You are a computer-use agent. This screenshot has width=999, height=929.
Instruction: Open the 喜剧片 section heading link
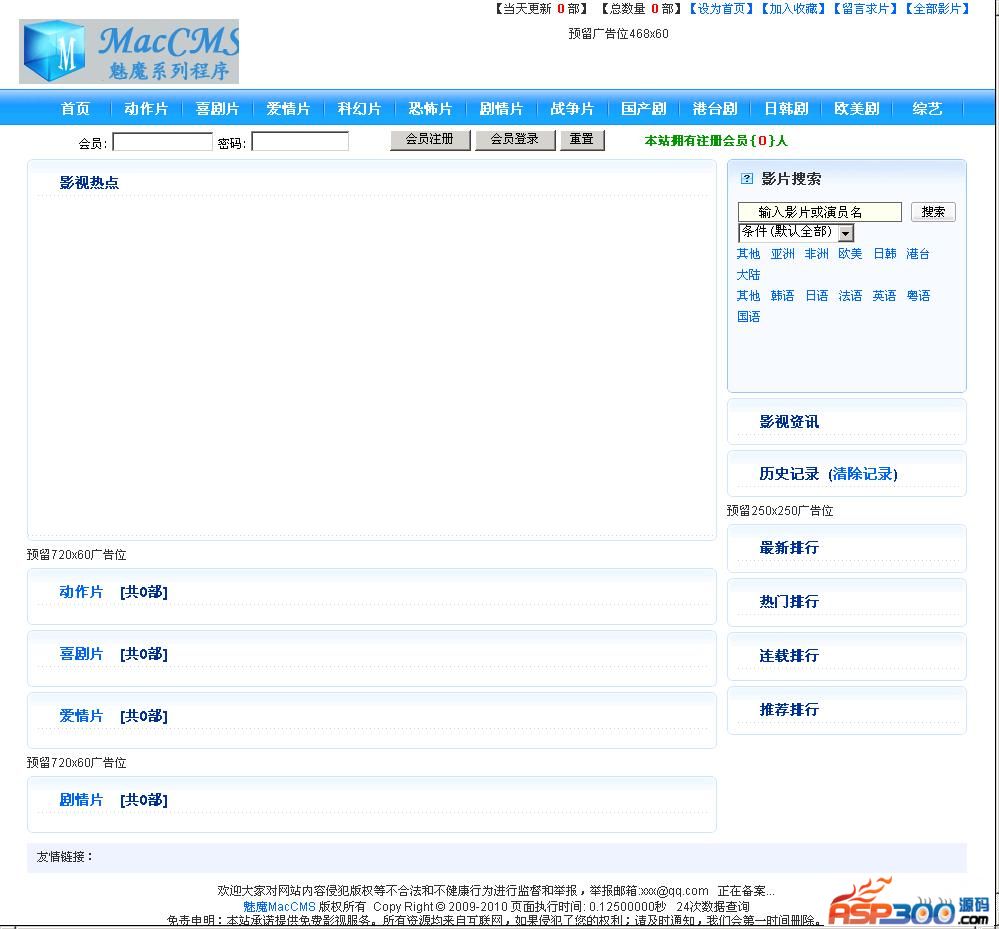click(x=81, y=654)
